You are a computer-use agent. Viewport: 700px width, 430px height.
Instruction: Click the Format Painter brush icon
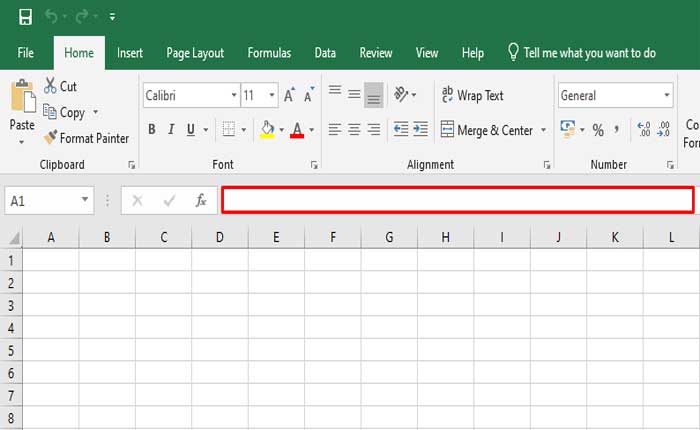pyautogui.click(x=50, y=138)
